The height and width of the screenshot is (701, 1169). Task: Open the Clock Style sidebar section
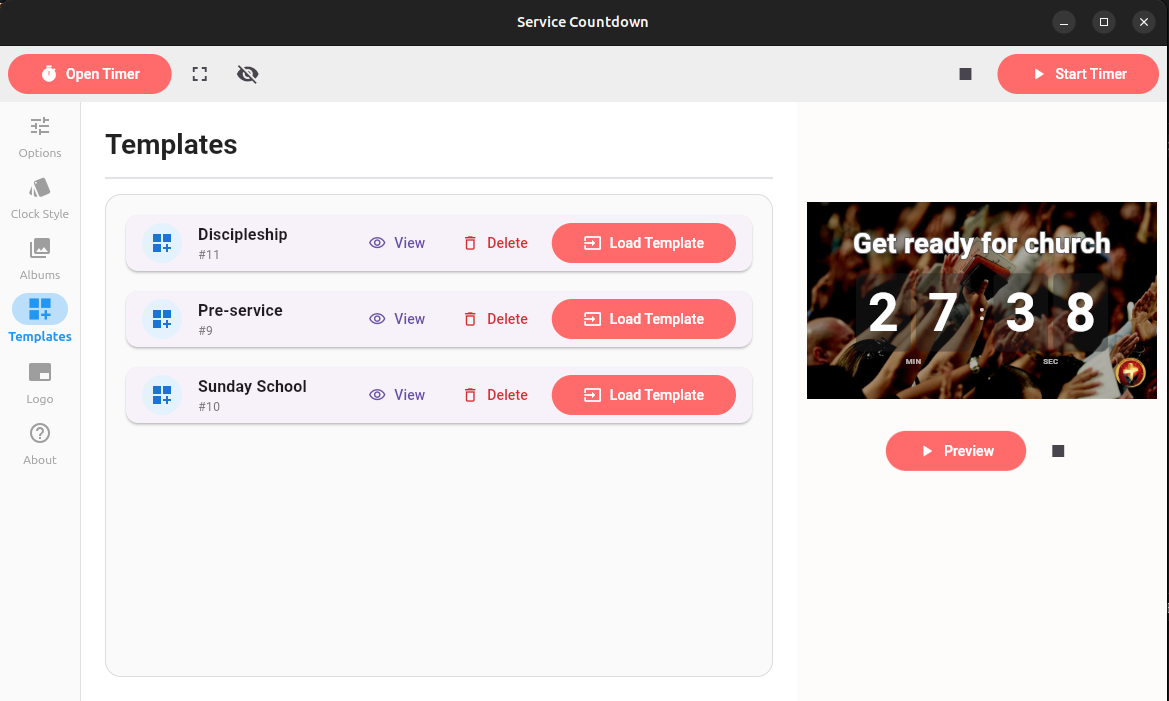[x=40, y=198]
